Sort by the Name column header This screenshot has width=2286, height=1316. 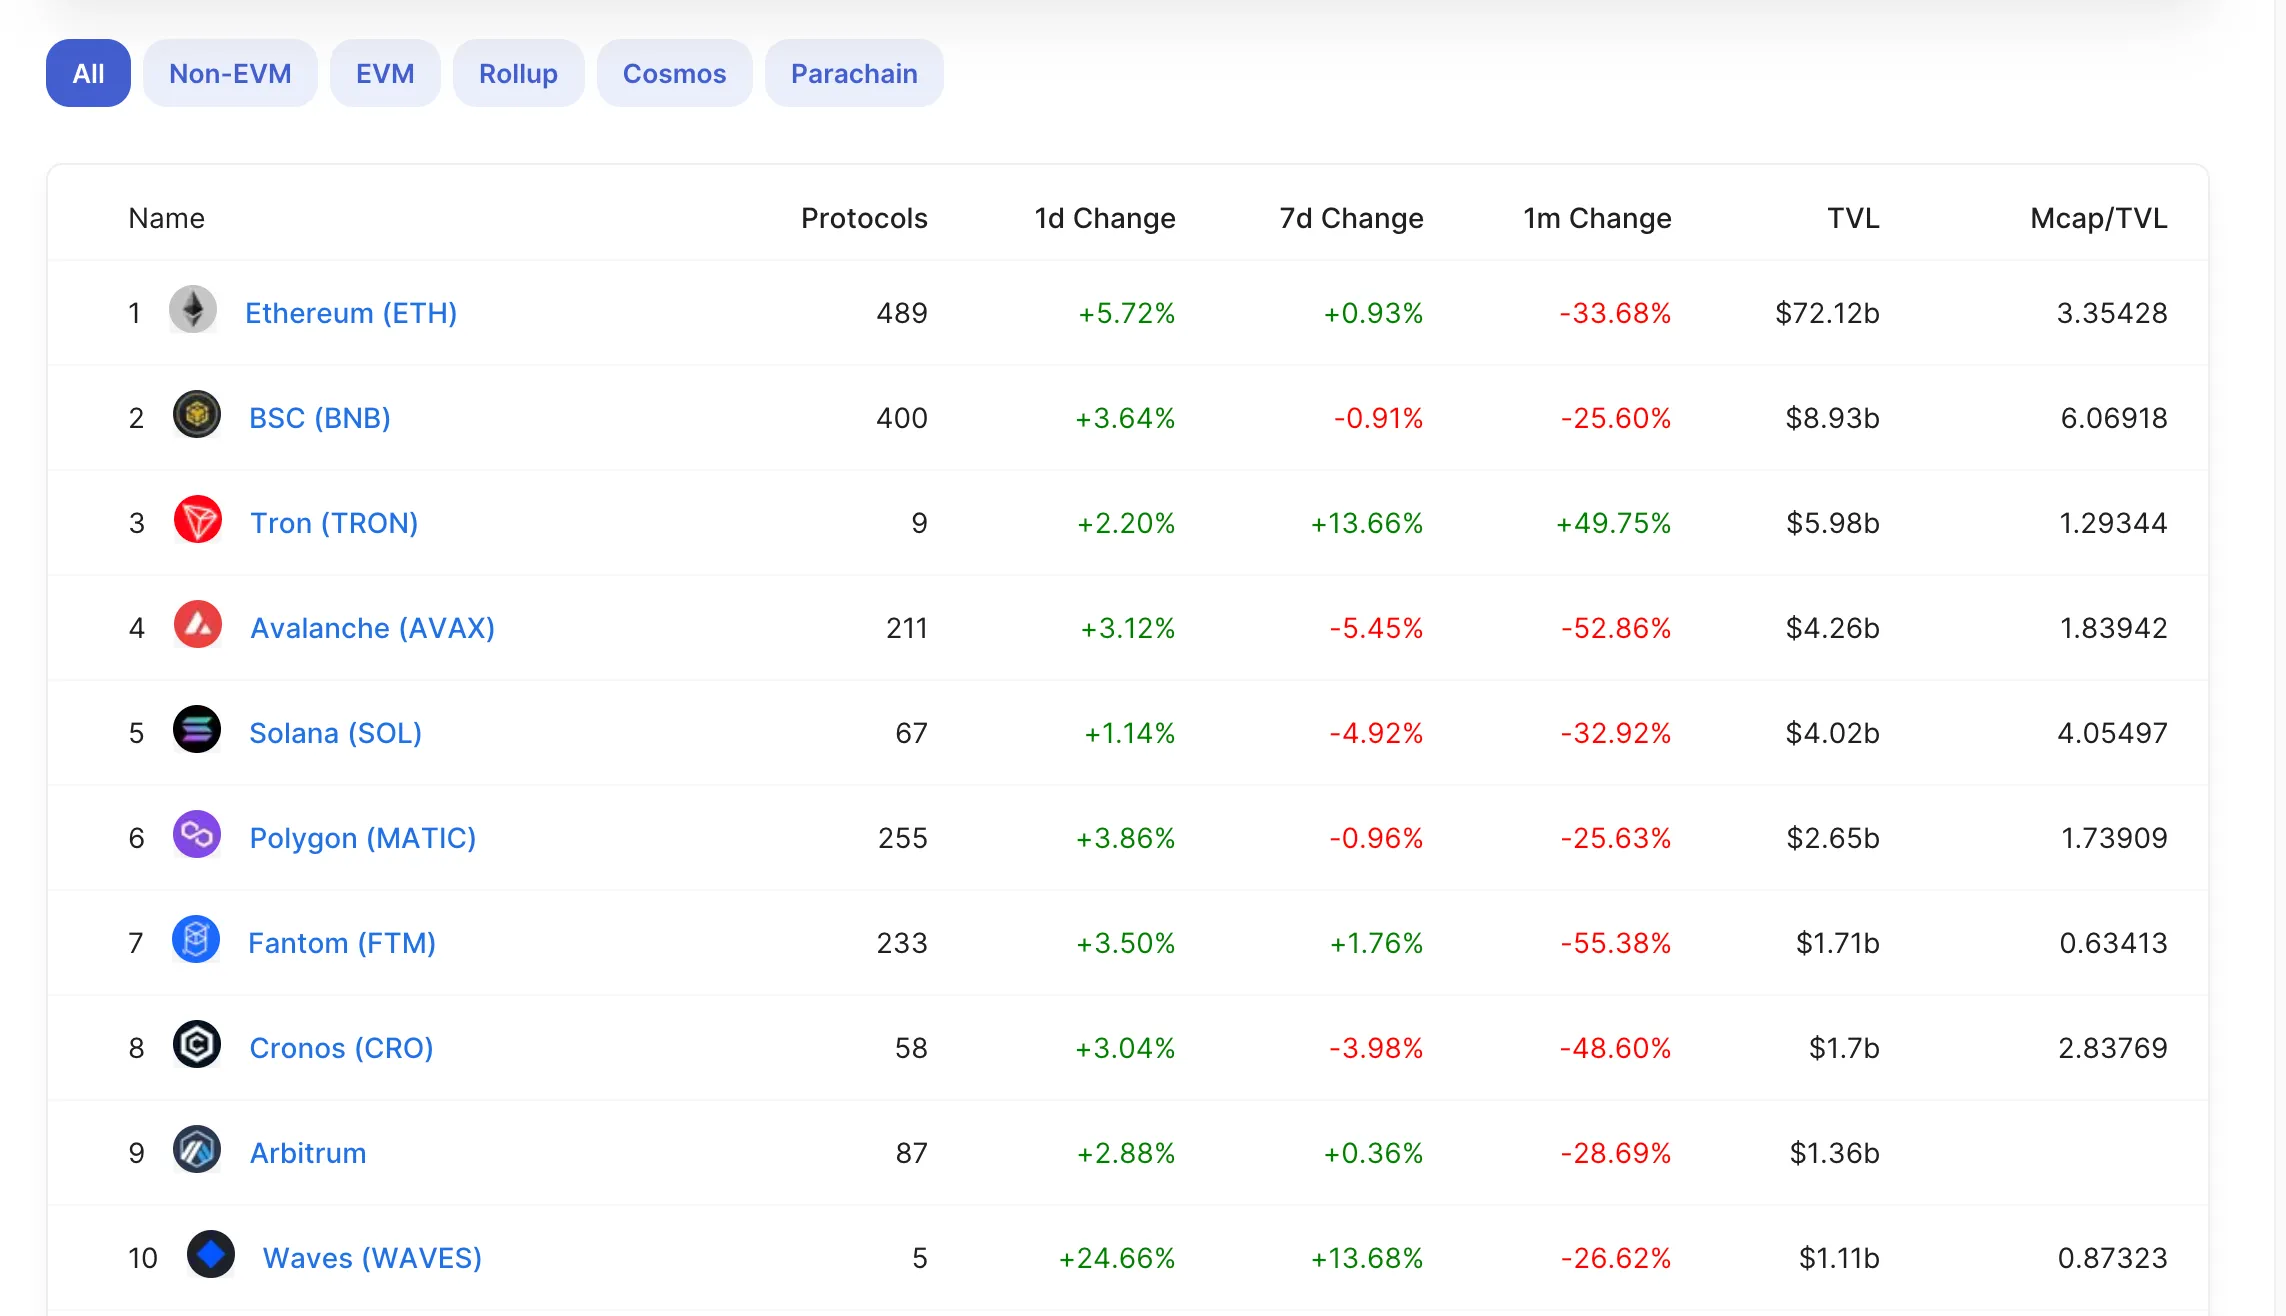pos(166,218)
